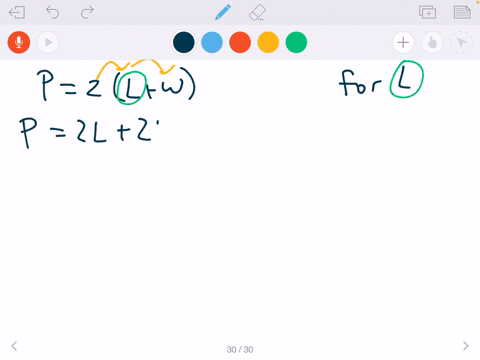Open the slide background/paper options icon
The height and width of the screenshot is (360, 480).
click(462, 12)
